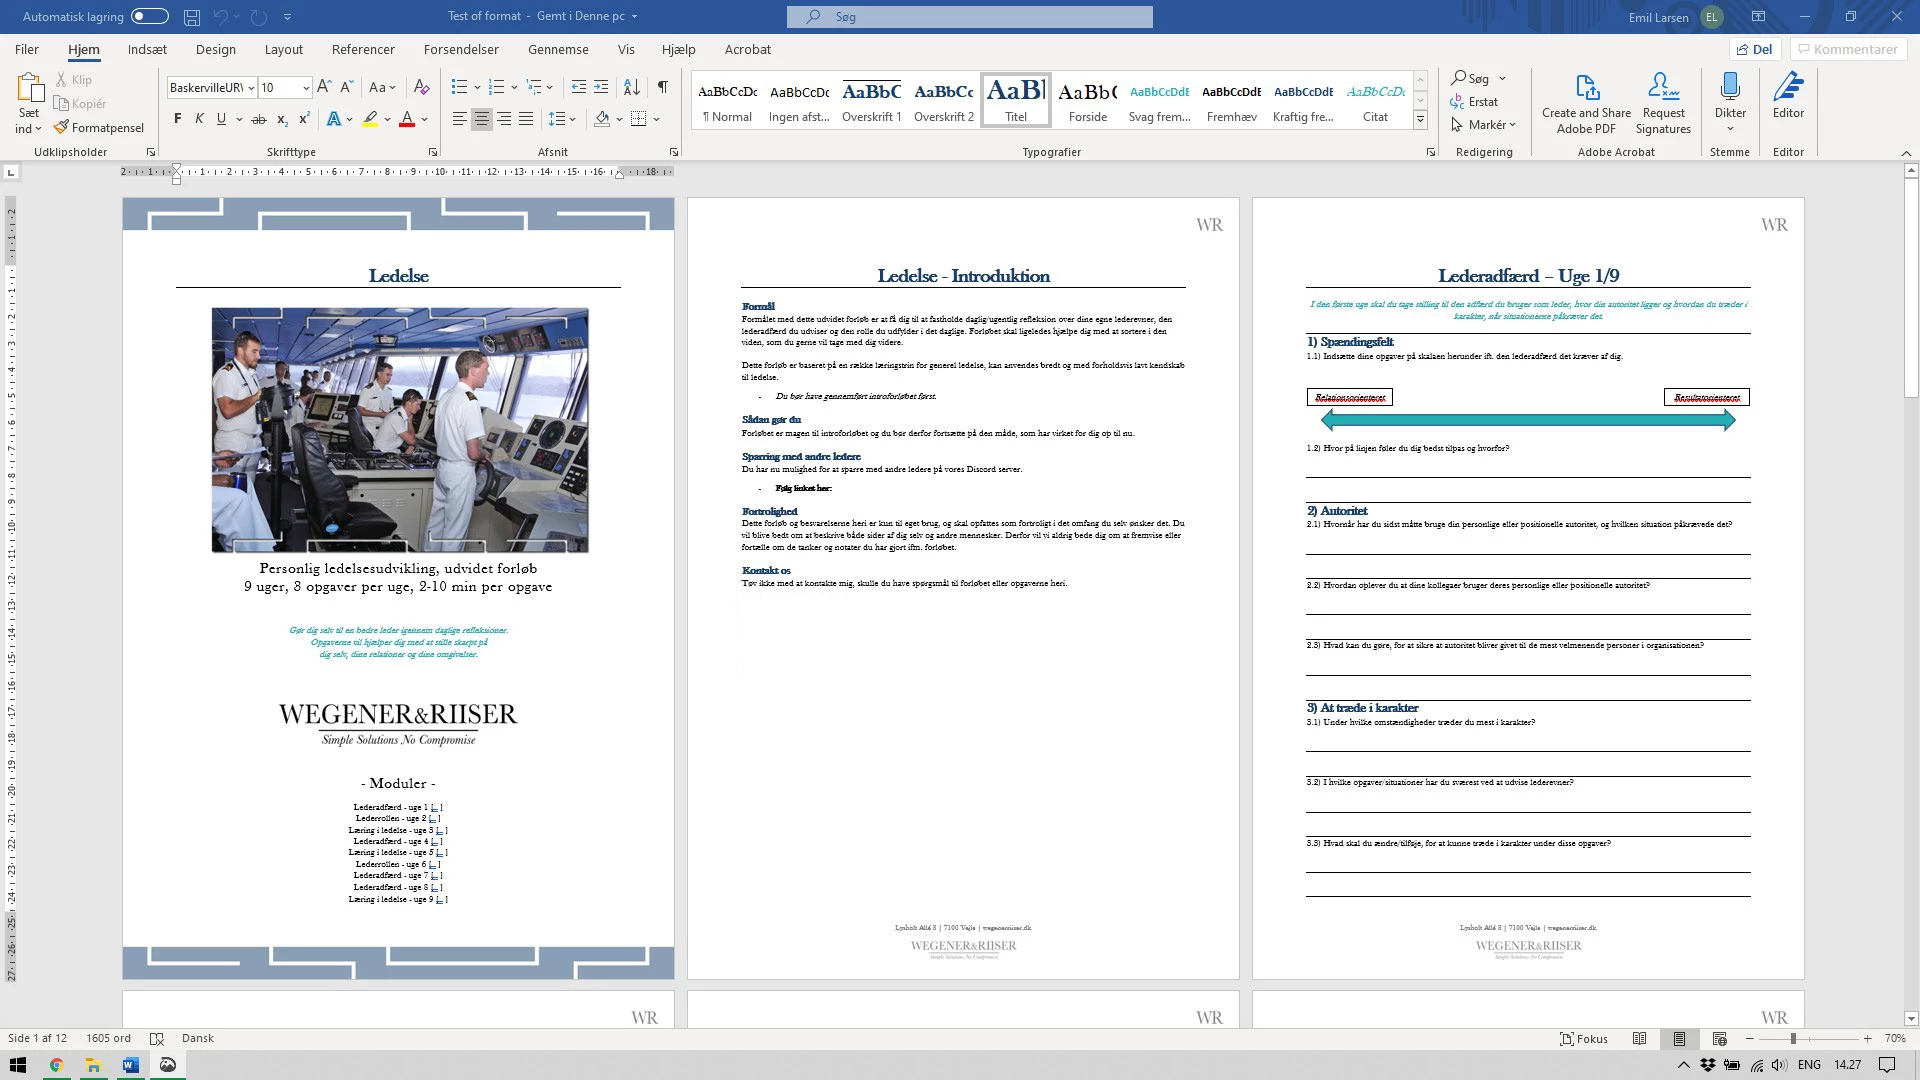Select the Overskrift 1 style

click(871, 101)
